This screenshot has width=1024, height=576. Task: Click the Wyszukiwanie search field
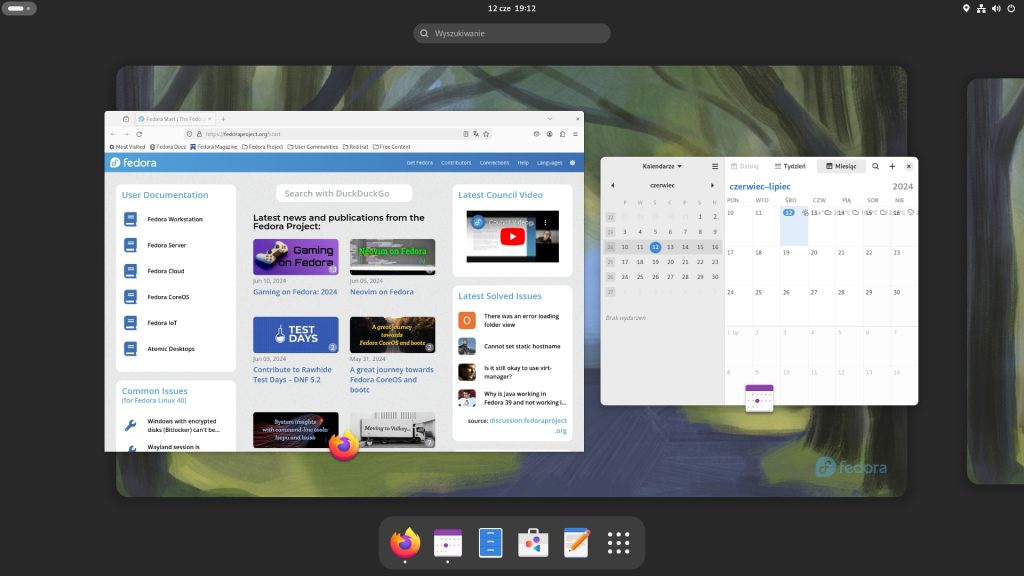[512, 33]
